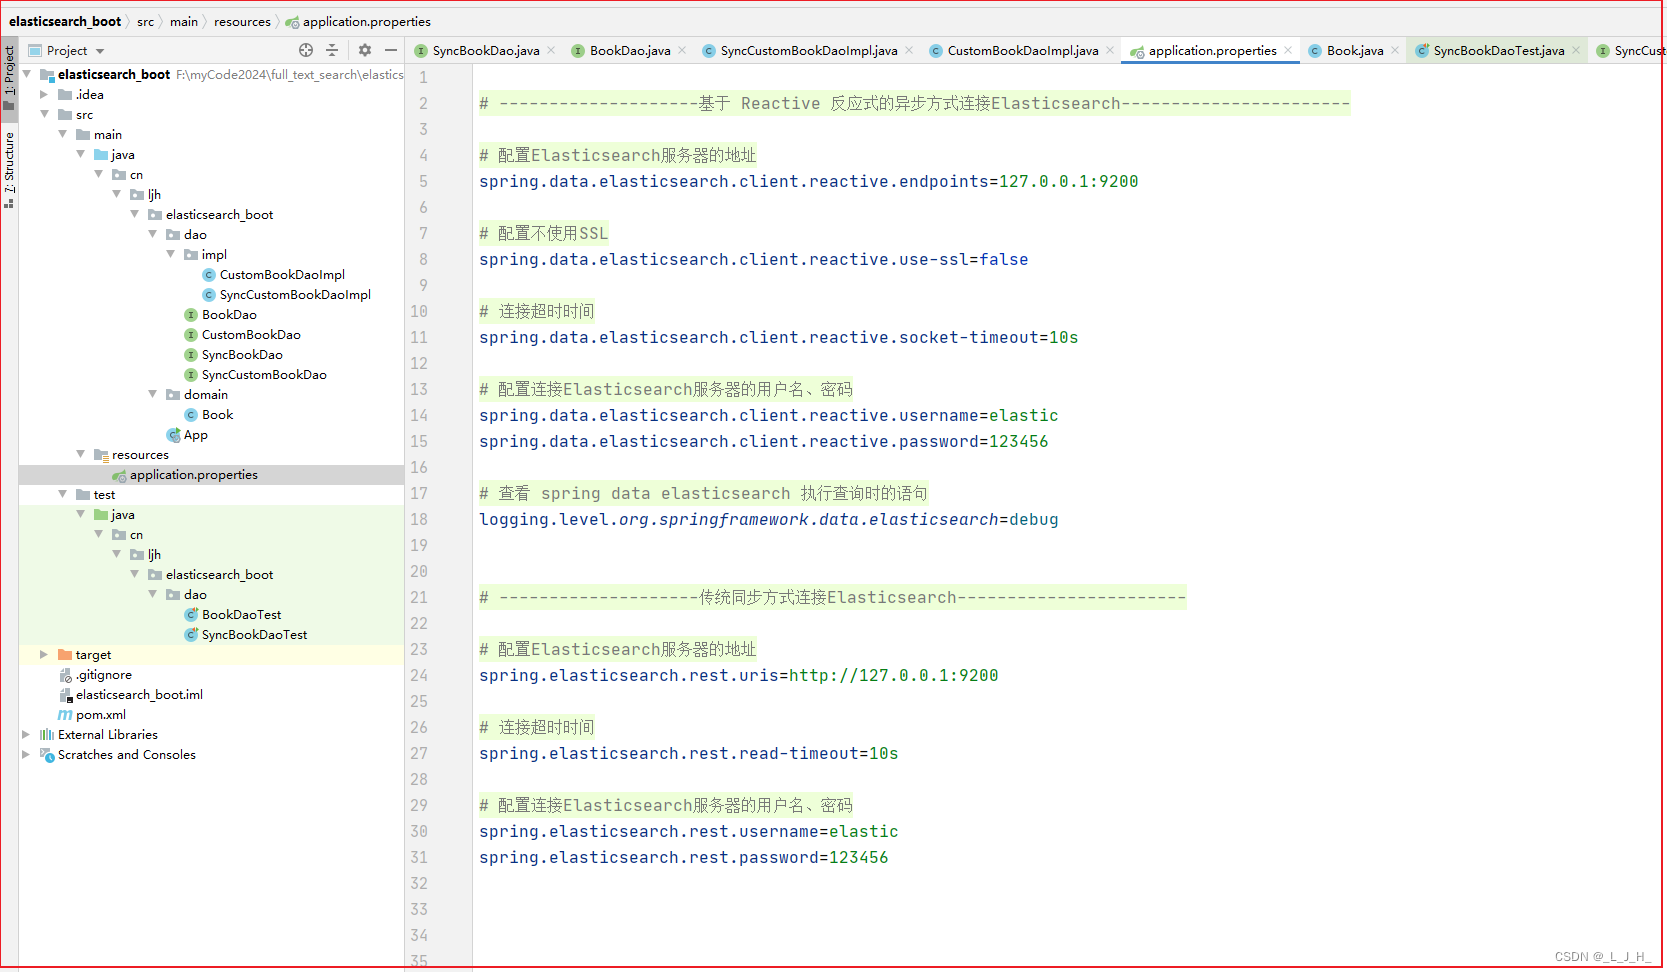Click the reactive endpoints property line

click(808, 181)
